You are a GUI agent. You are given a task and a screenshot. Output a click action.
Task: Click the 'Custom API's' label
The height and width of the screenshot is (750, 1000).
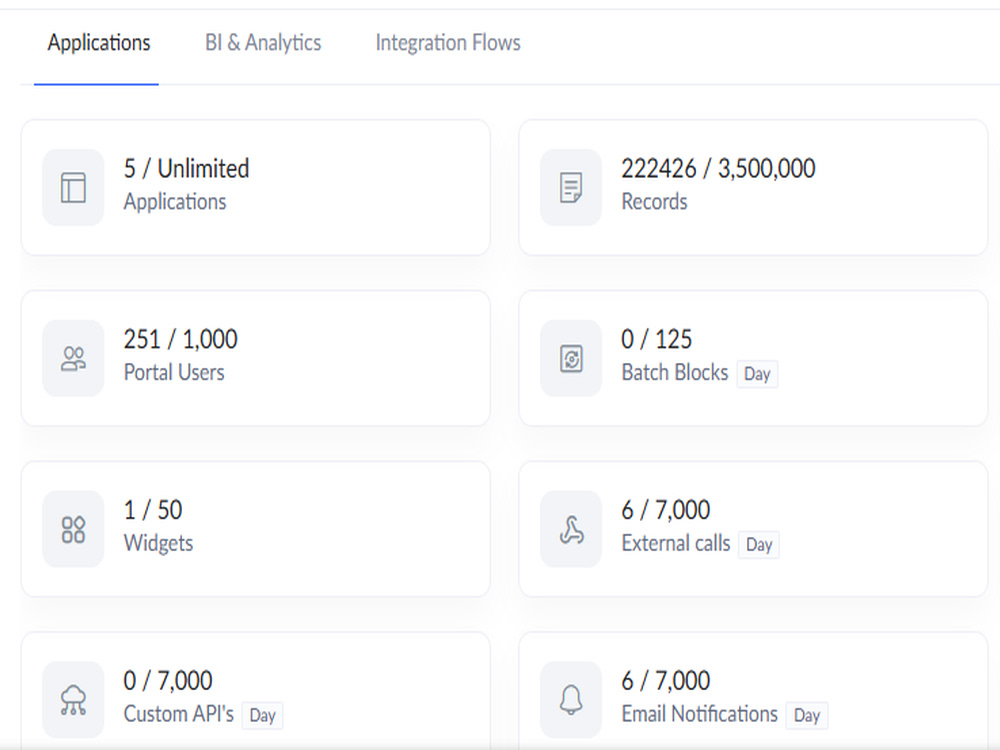click(179, 714)
